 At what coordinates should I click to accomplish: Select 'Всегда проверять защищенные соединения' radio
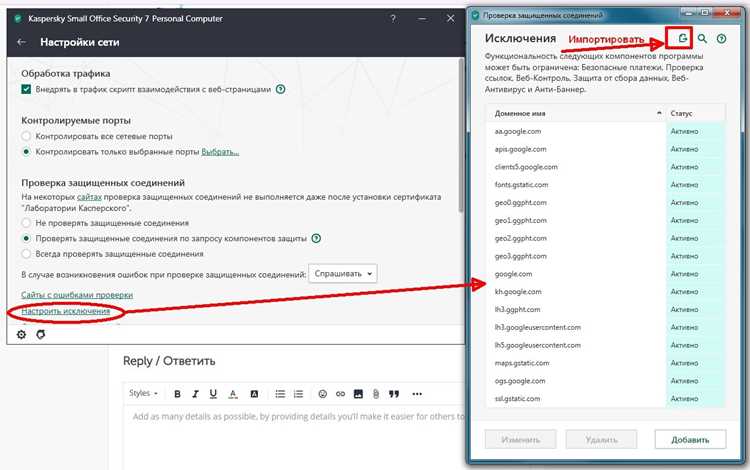tap(26, 254)
